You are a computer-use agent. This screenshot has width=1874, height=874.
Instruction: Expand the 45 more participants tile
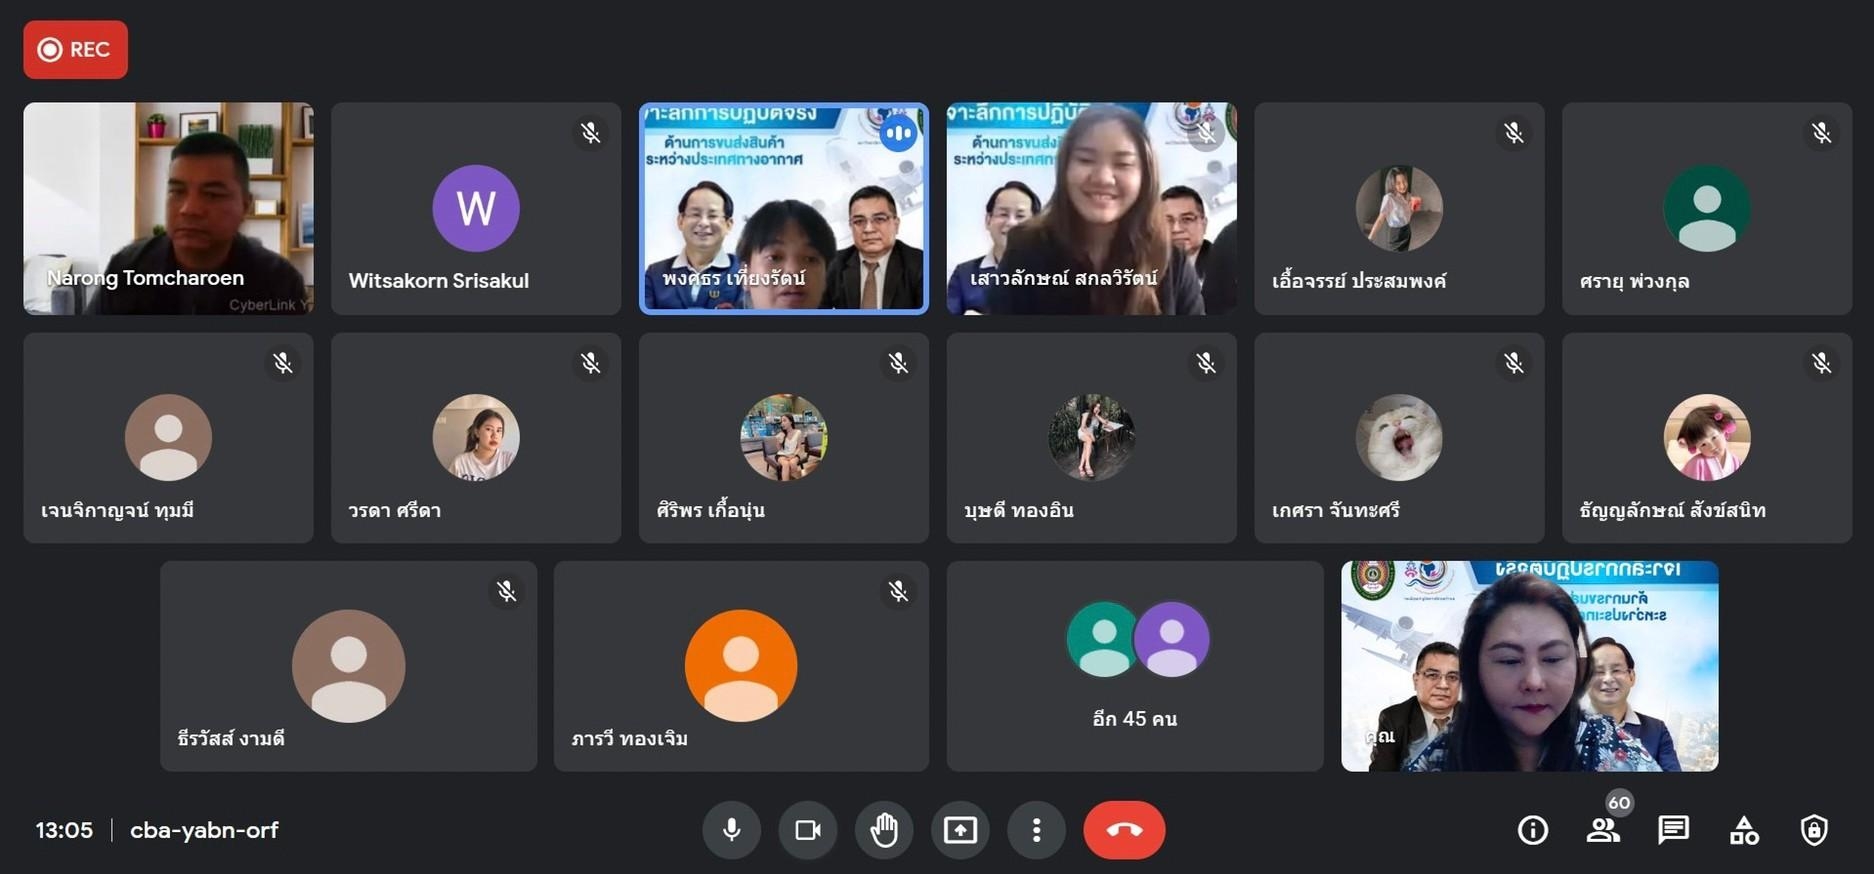(1135, 666)
